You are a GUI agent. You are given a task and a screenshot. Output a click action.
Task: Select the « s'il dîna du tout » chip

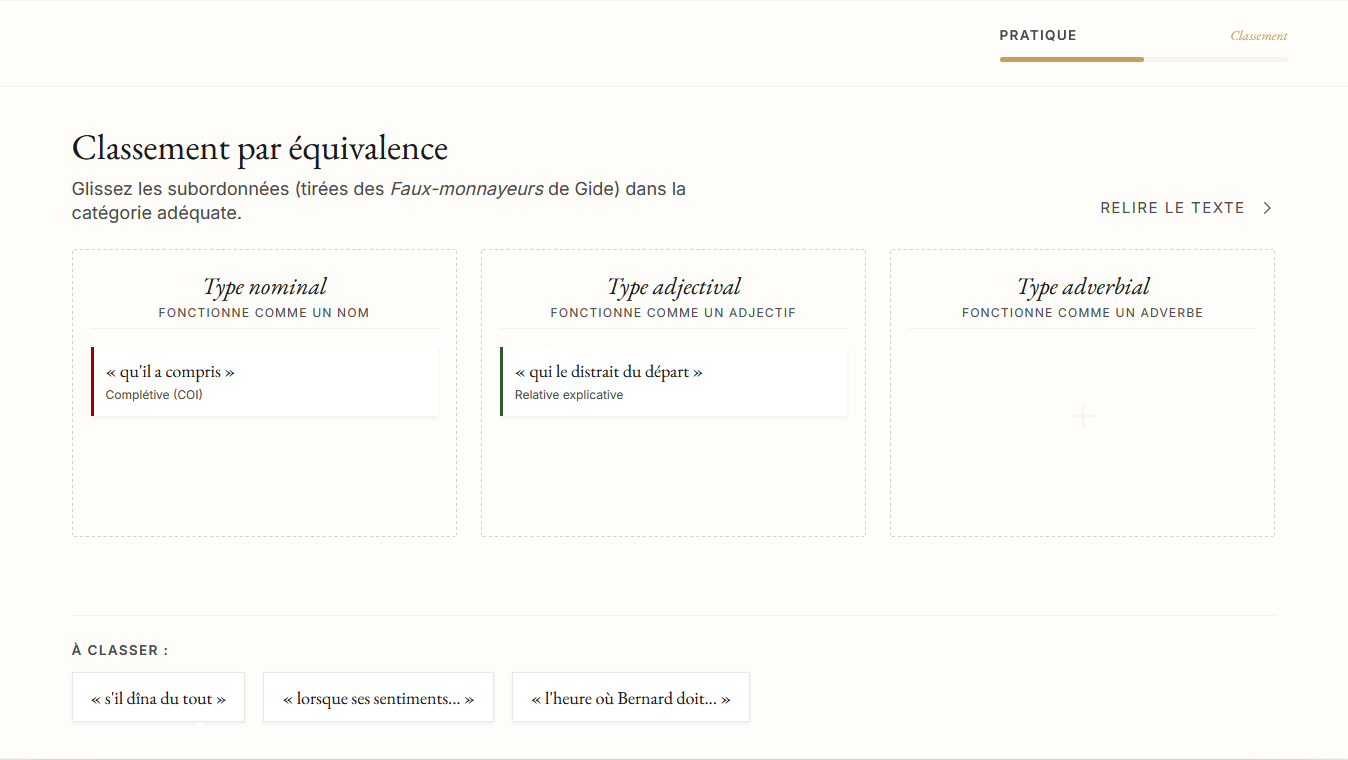pyautogui.click(x=158, y=698)
